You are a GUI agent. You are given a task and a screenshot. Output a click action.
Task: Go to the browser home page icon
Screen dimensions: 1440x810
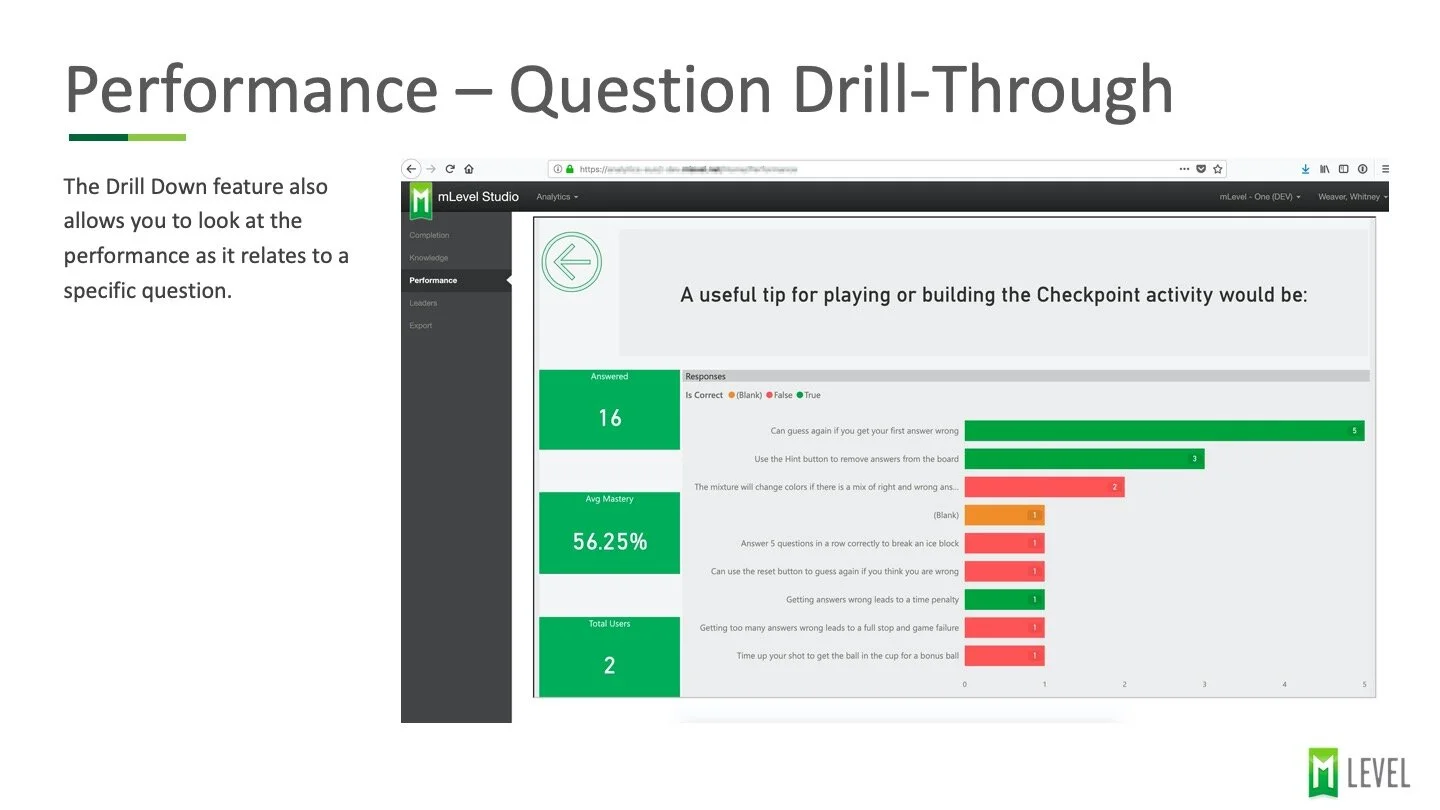[x=469, y=169]
